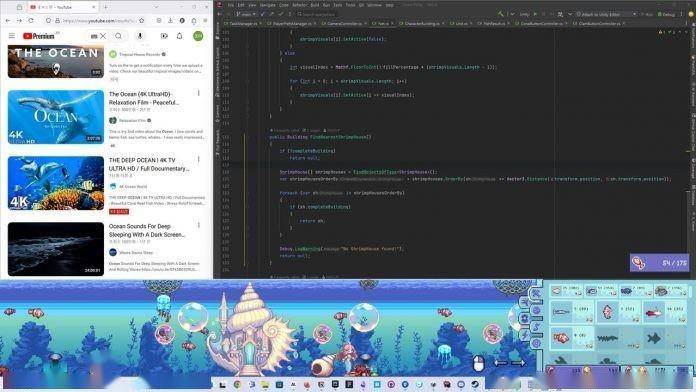The image size is (696, 392).
Task: Click the YouTube create video icon
Action: click(164, 36)
